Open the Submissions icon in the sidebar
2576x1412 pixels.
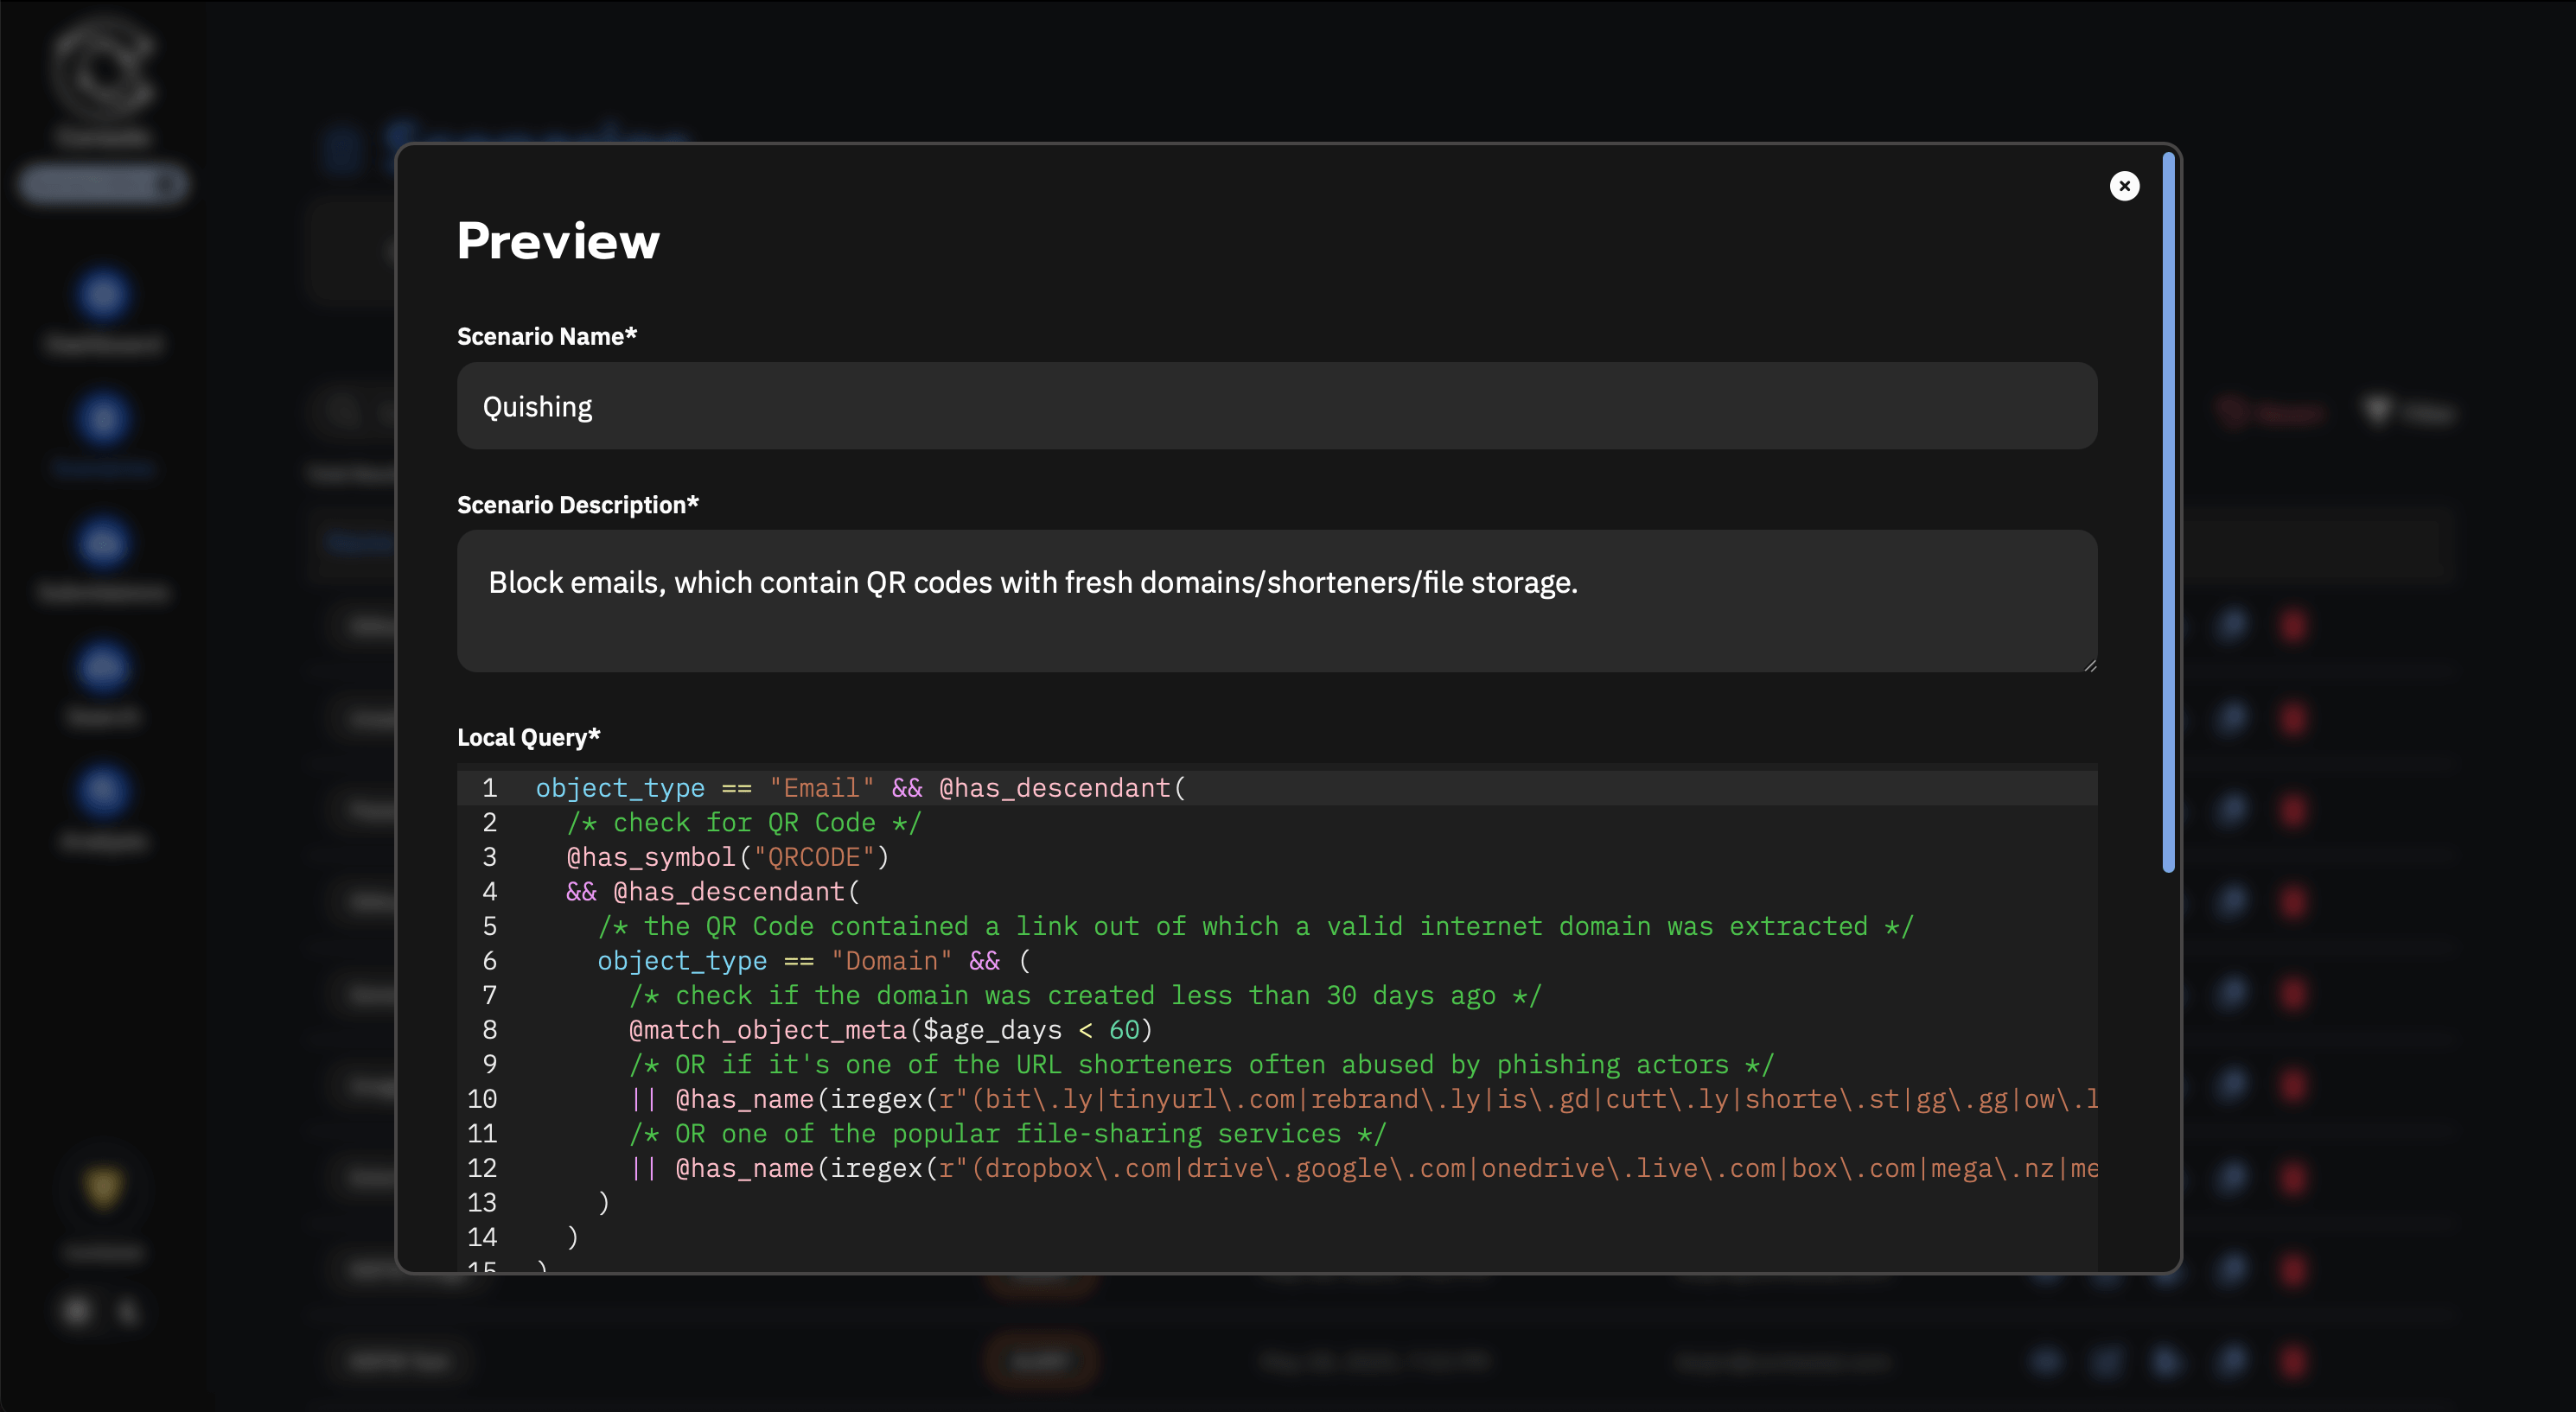tap(103, 542)
